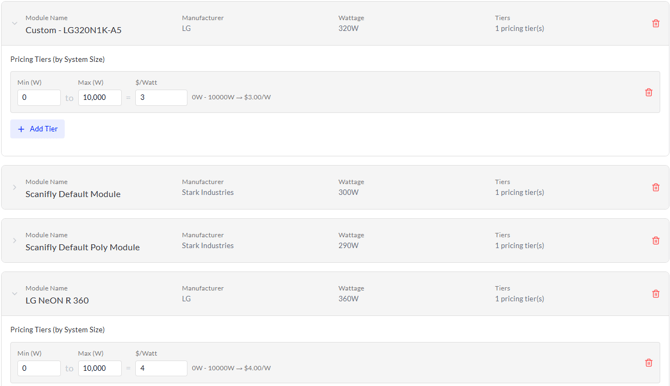Screen dimensions: 670x386
Task: Click 1 pricing tier(s) for Scanifly Default Poly Module
Action: (520, 246)
